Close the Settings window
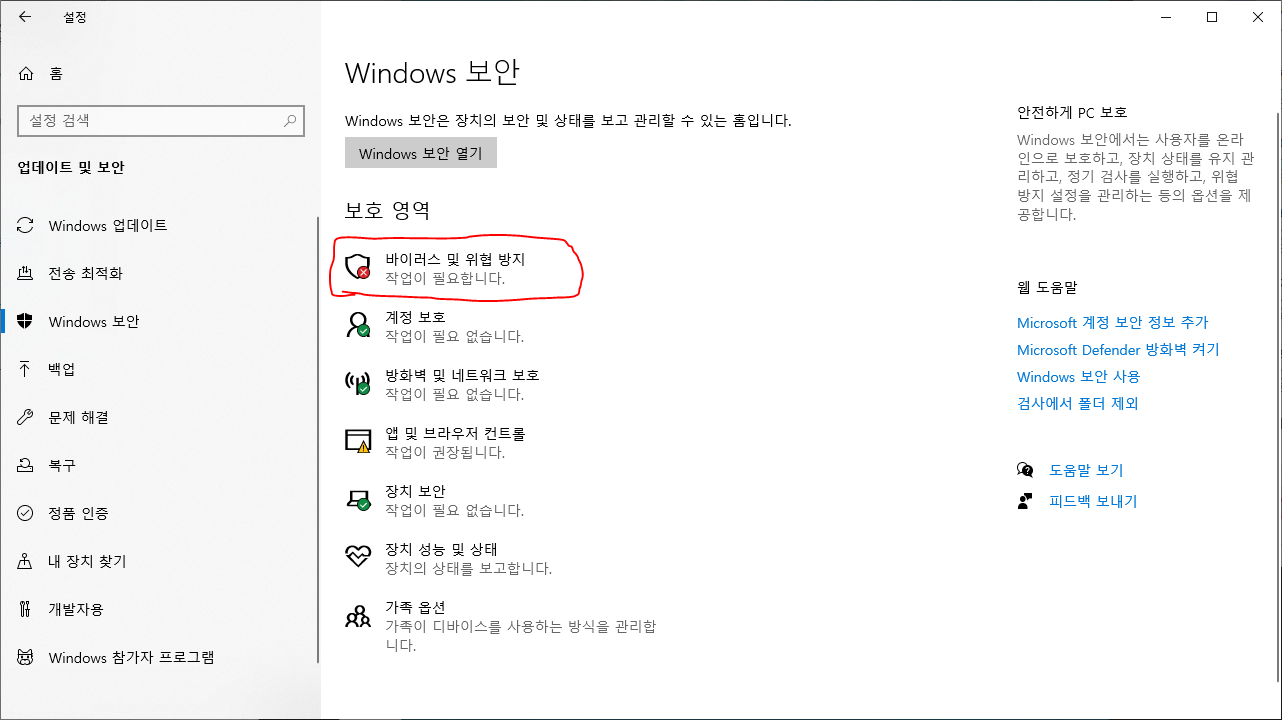Screen dimensions: 1282x720 pyautogui.click(x=1258, y=17)
